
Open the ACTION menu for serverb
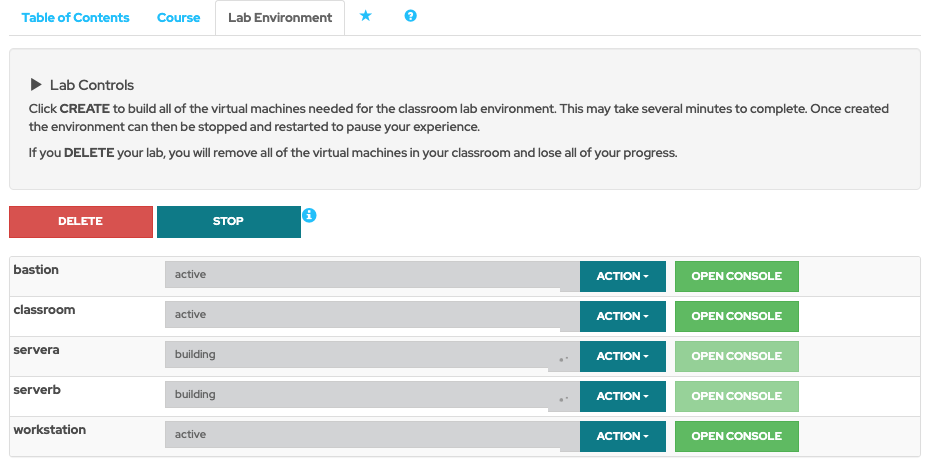(x=622, y=396)
